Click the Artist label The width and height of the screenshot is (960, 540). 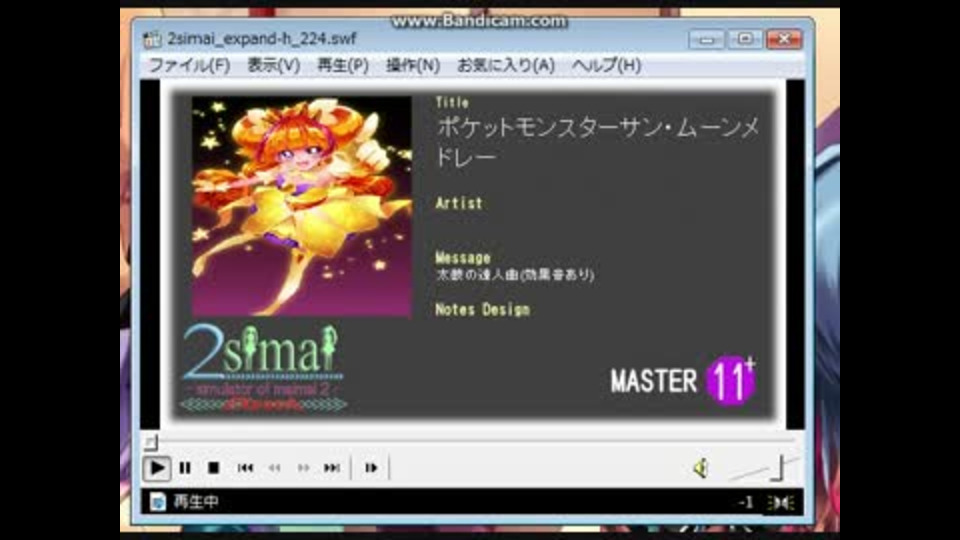(459, 203)
